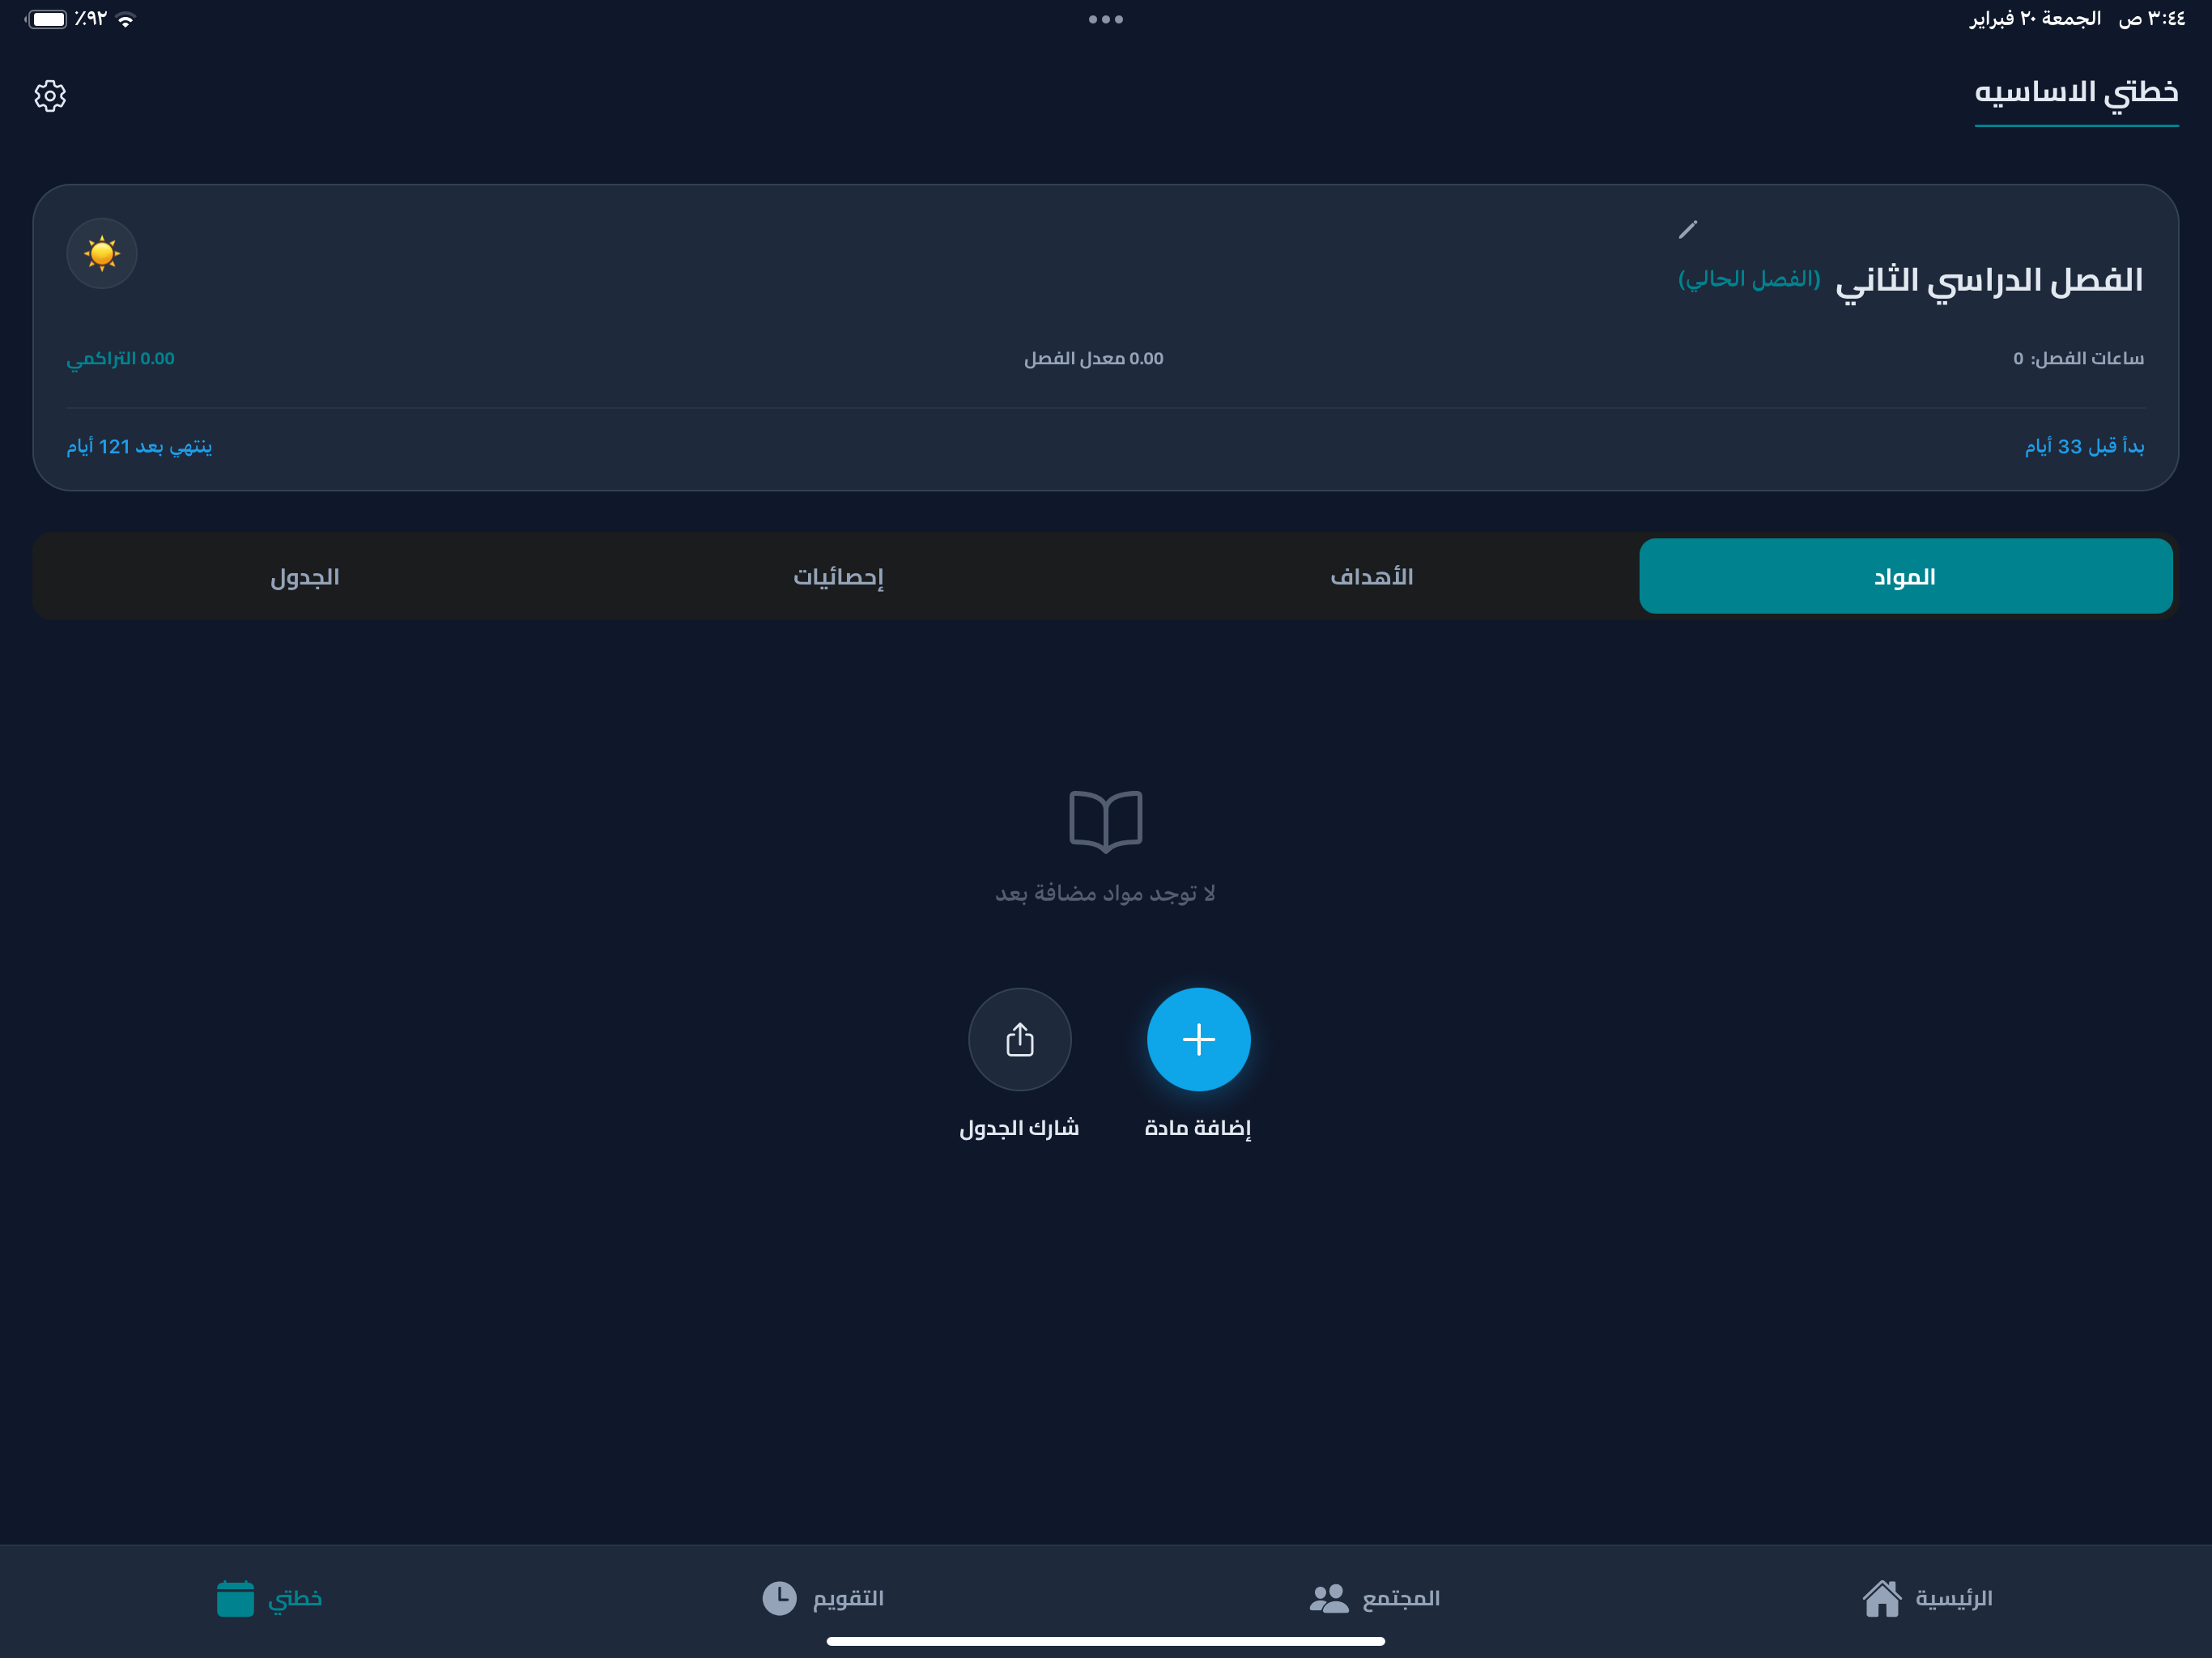Tap 0.00 معدل الفصل semester GPA
Screen dimensions: 2212x1658
[x=1093, y=358]
